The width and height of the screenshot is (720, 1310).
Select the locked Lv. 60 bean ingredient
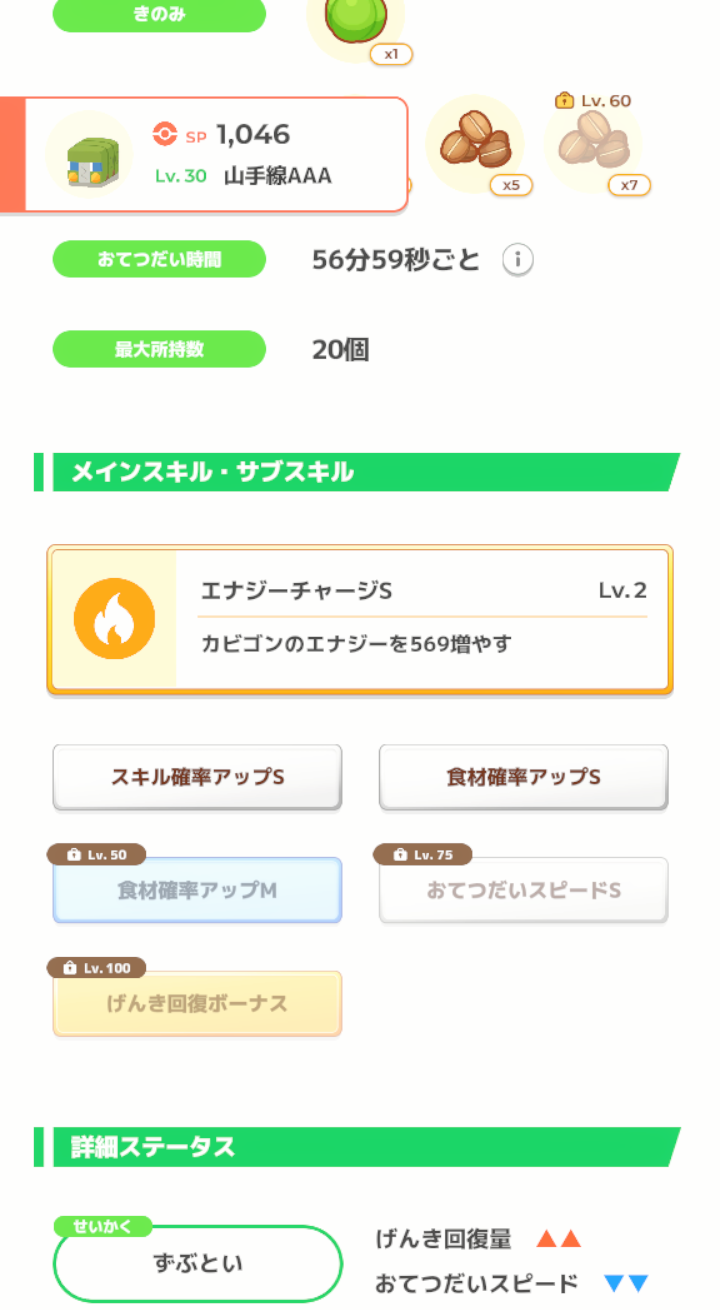coord(593,143)
